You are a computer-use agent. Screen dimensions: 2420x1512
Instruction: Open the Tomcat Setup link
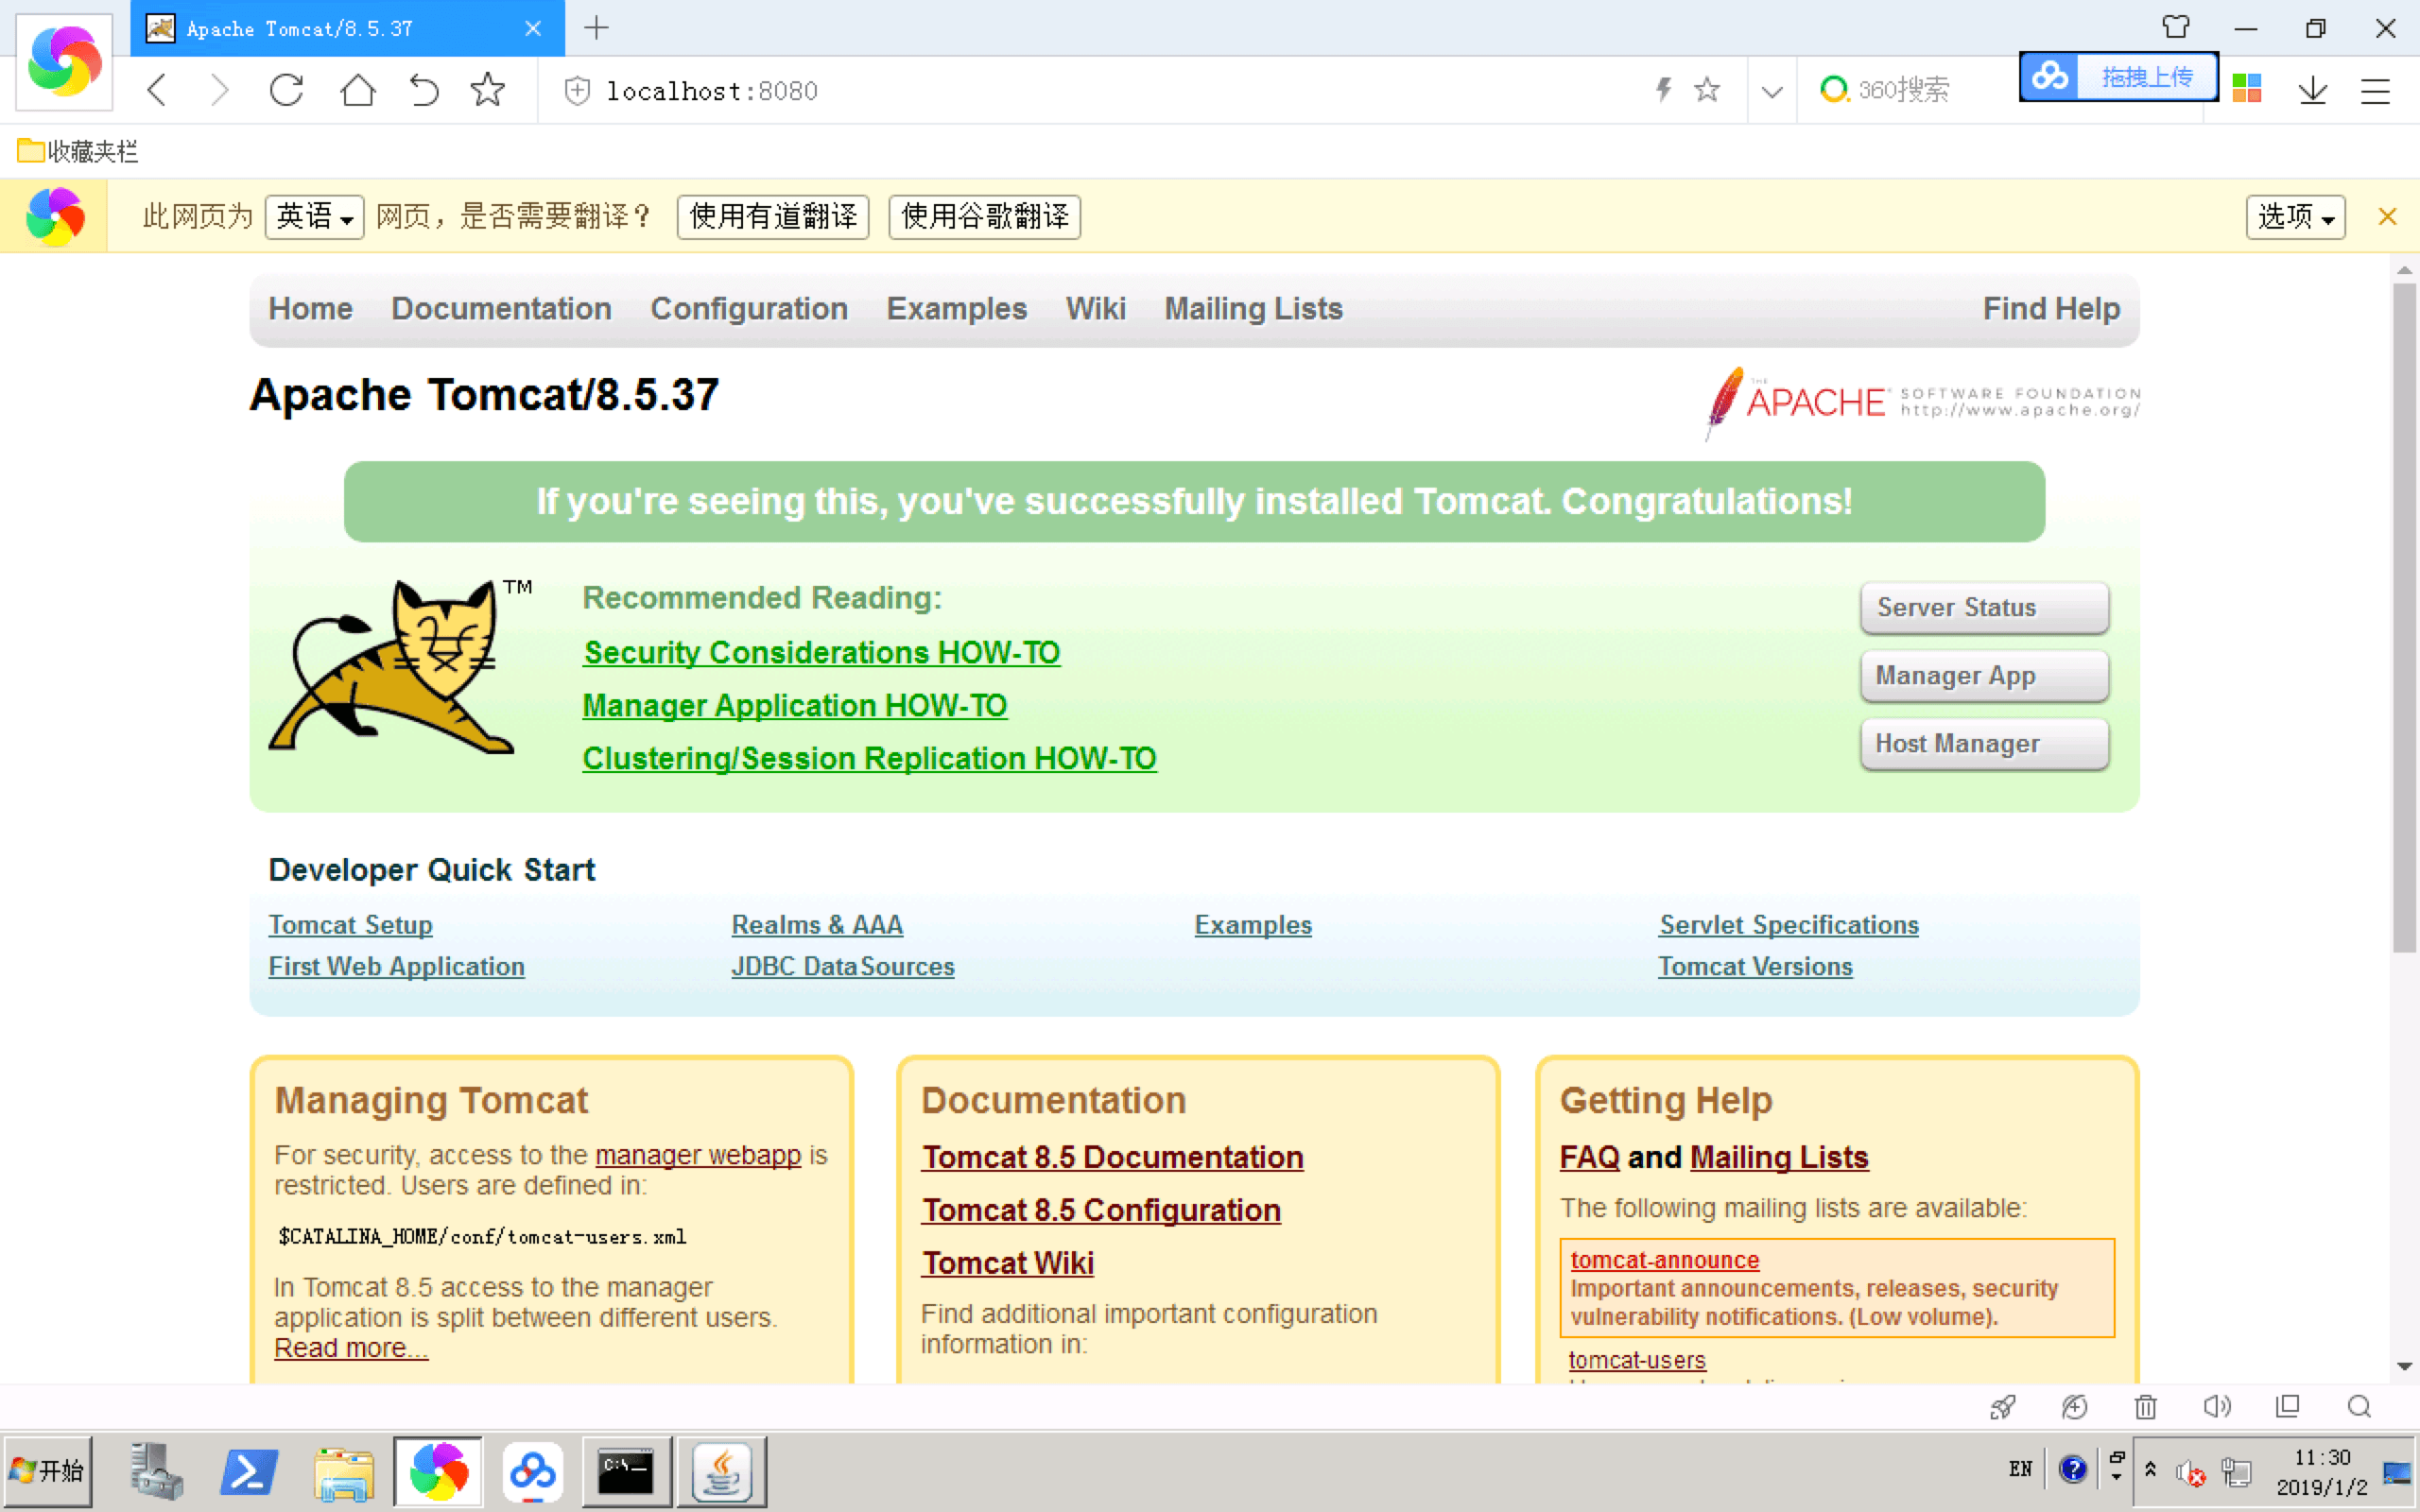click(x=350, y=925)
